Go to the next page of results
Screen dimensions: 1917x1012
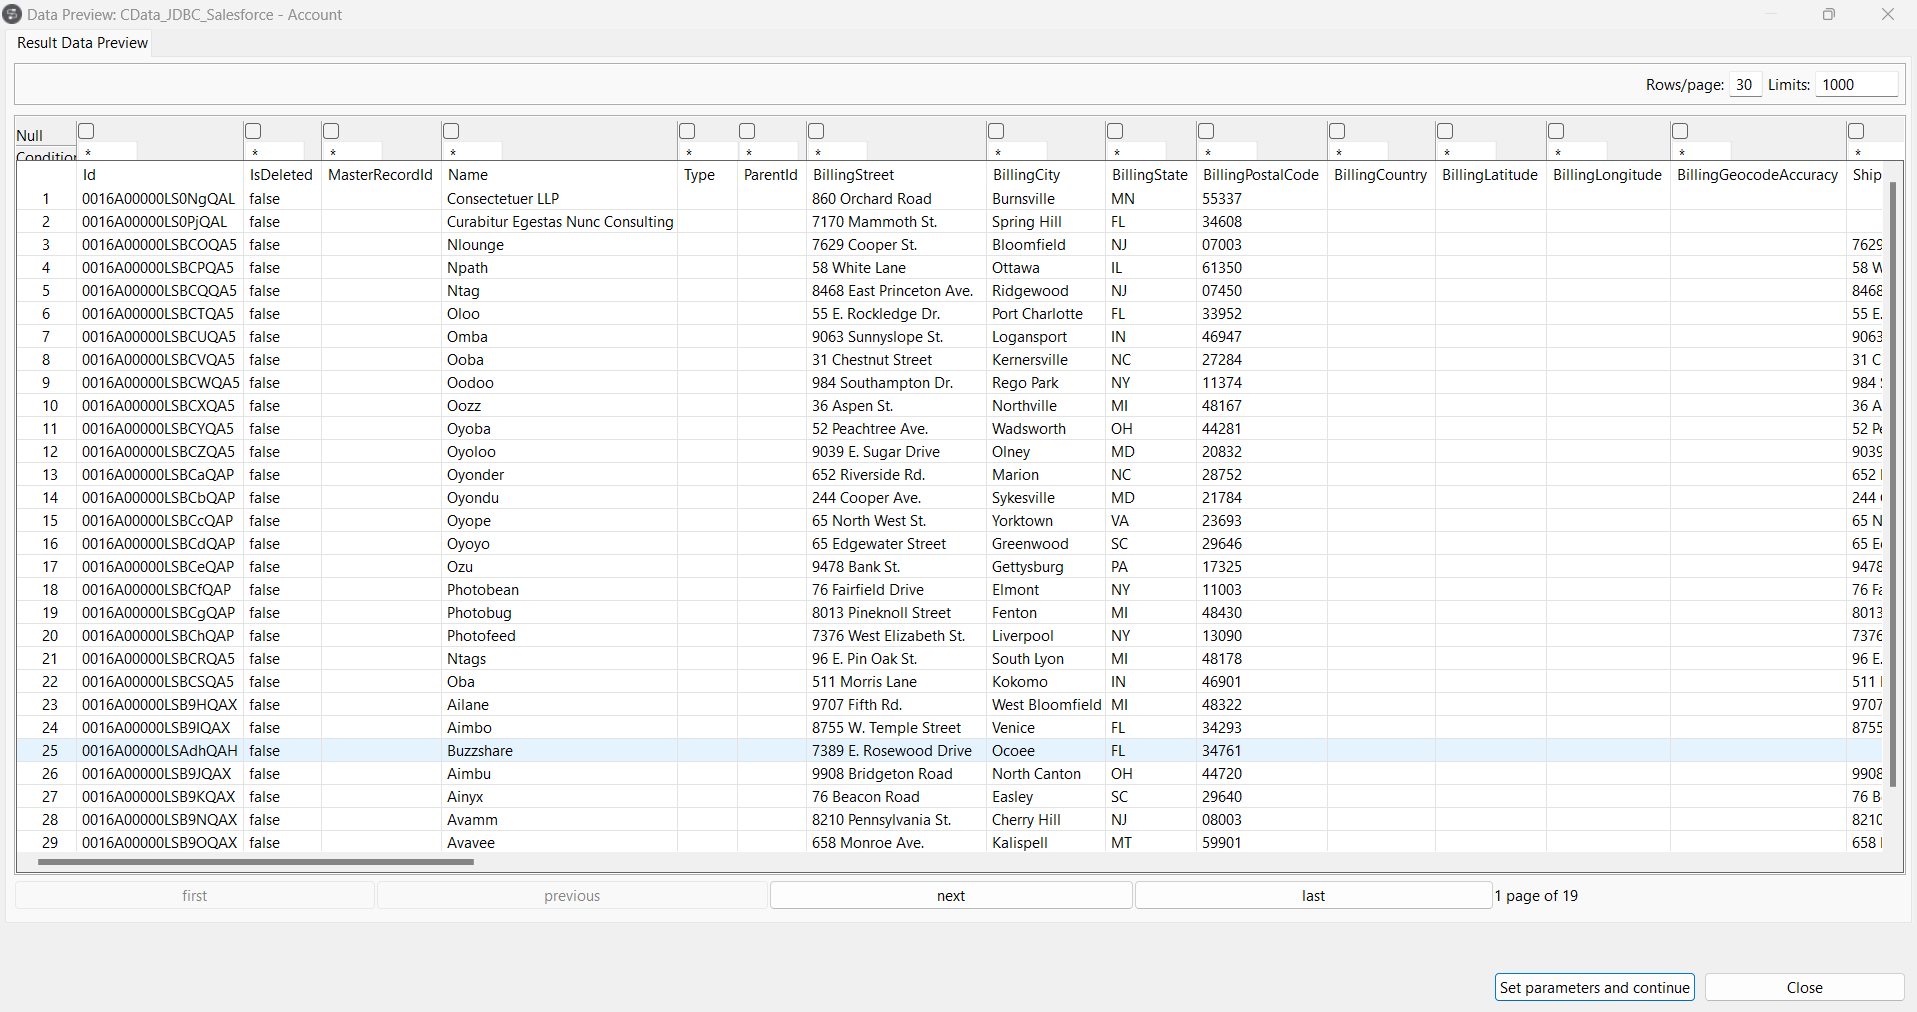pos(950,896)
